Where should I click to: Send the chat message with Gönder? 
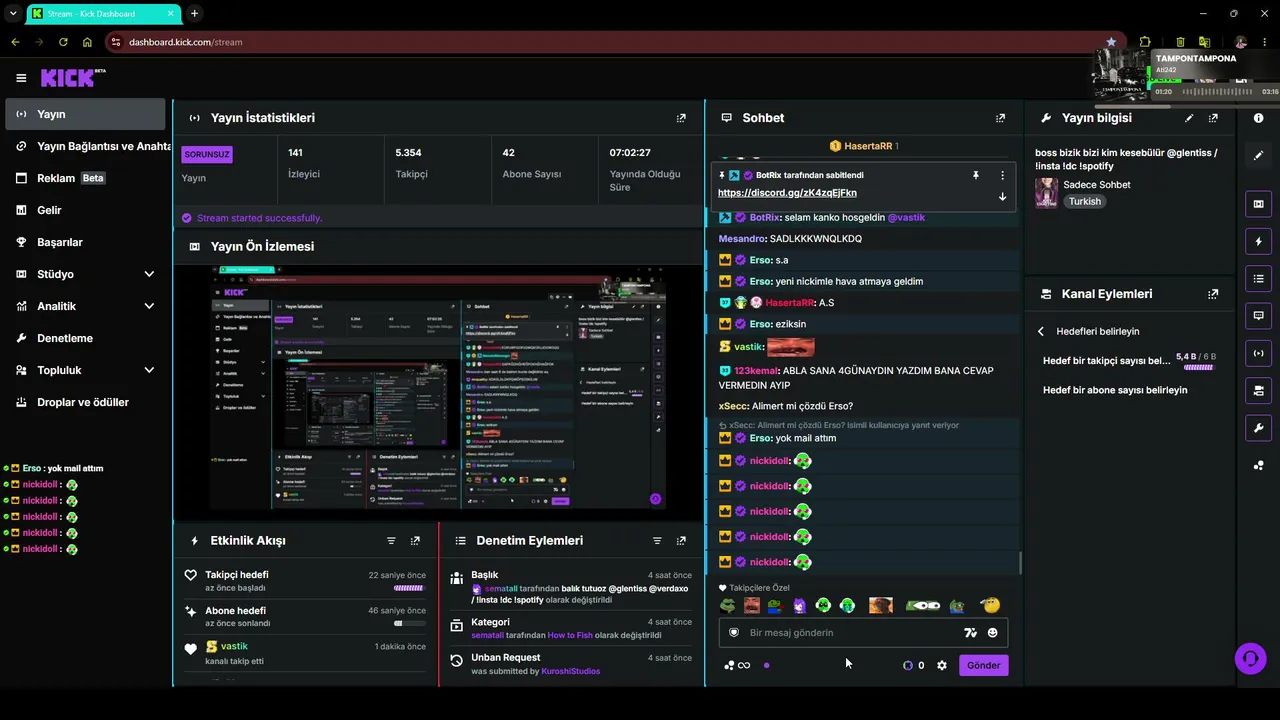coord(983,666)
